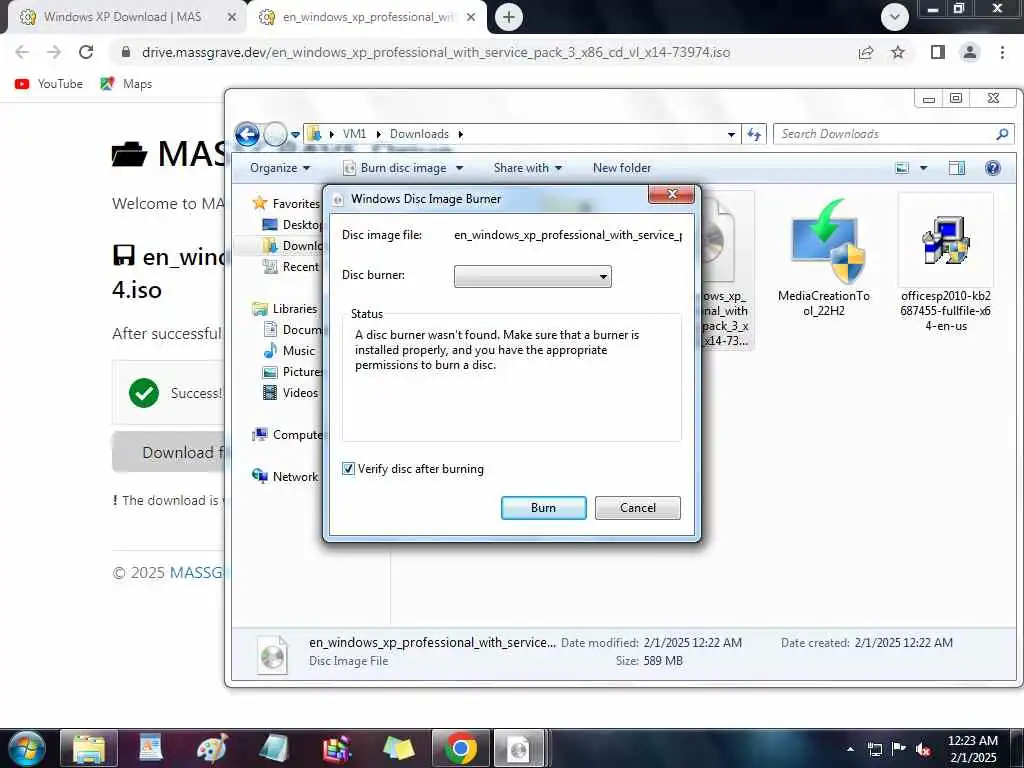Open Videos library in navigation pane

(291, 392)
